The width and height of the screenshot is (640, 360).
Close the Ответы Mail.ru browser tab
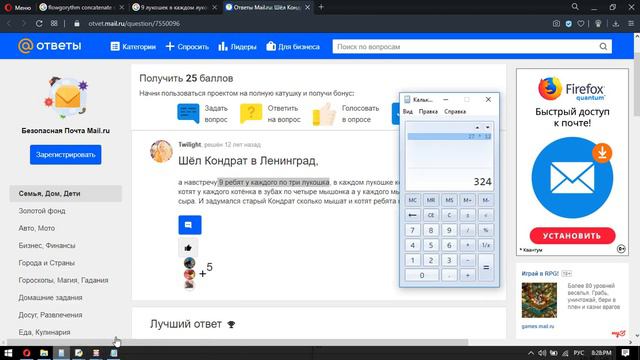click(x=308, y=7)
